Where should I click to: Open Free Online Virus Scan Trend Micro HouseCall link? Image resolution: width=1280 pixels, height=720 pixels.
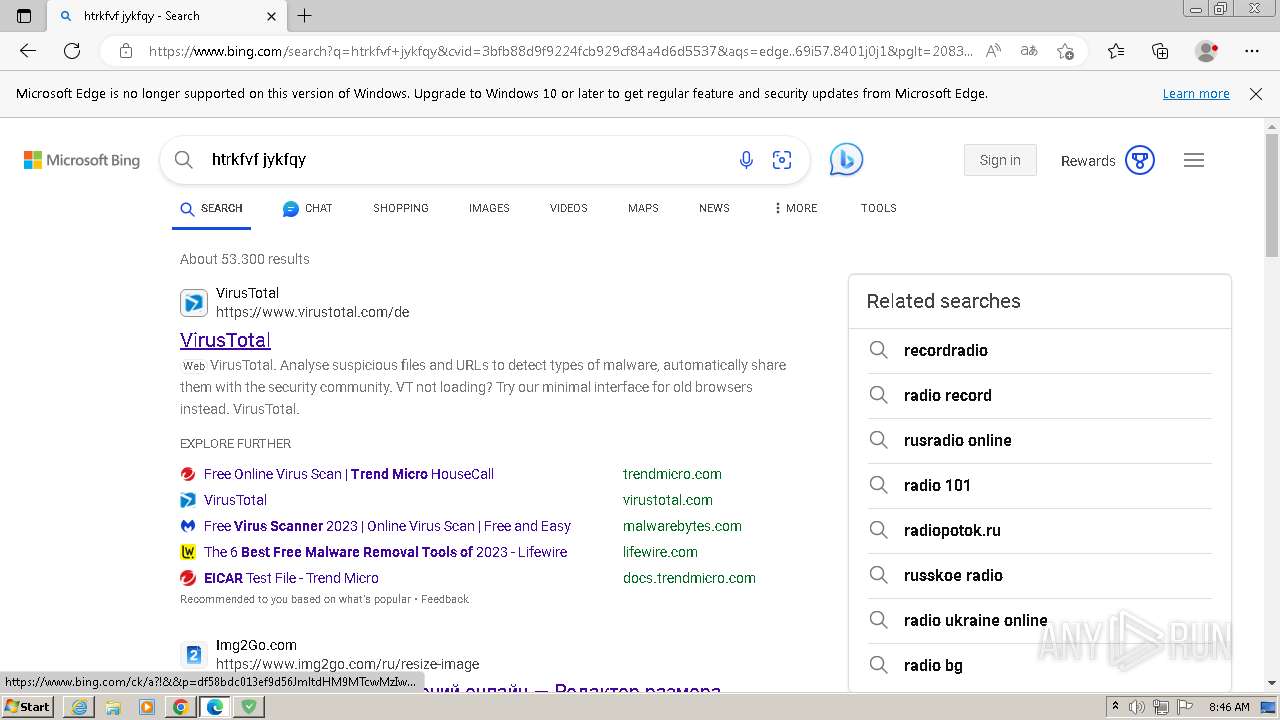tap(349, 474)
